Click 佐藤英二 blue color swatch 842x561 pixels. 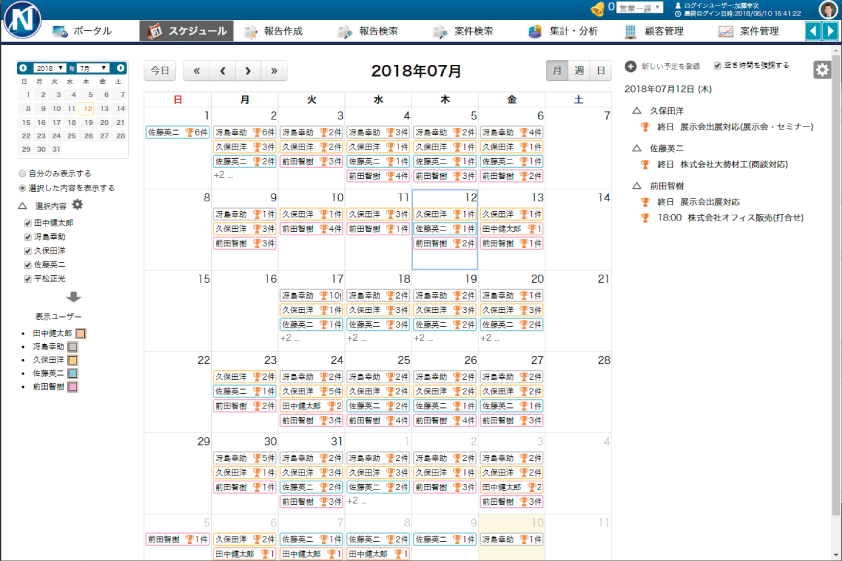[x=72, y=374]
